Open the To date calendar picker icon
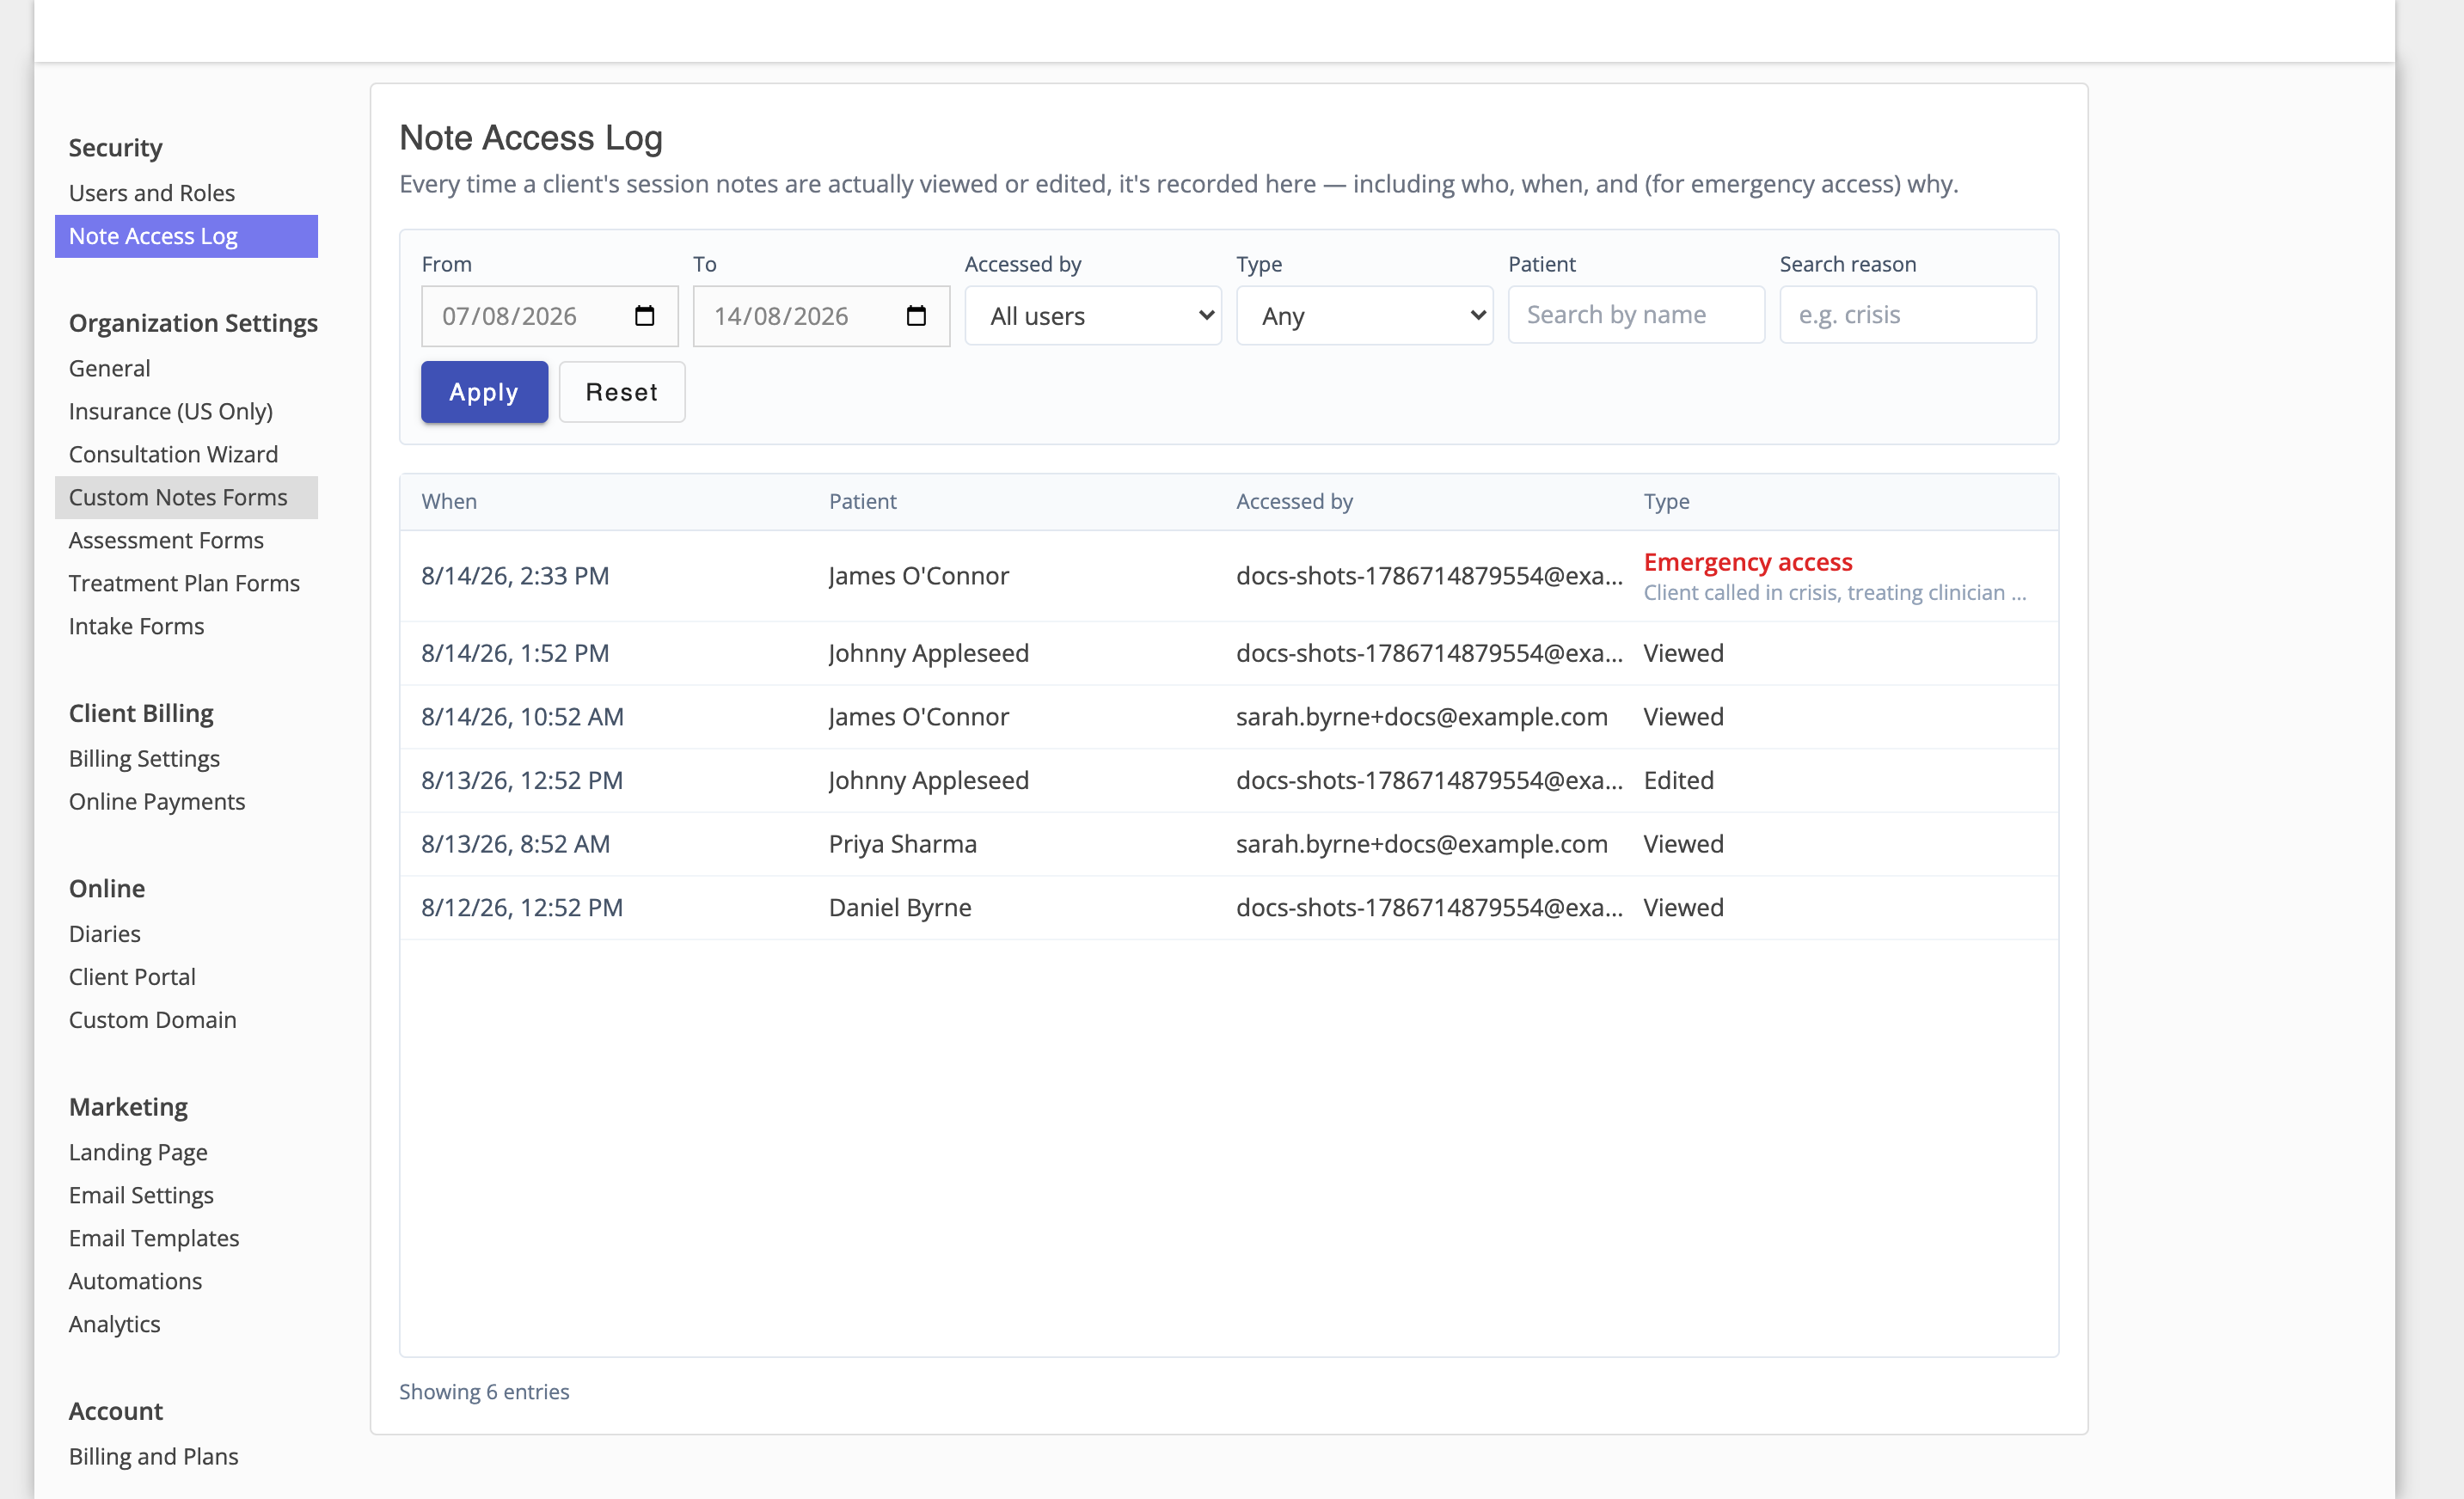 point(916,316)
